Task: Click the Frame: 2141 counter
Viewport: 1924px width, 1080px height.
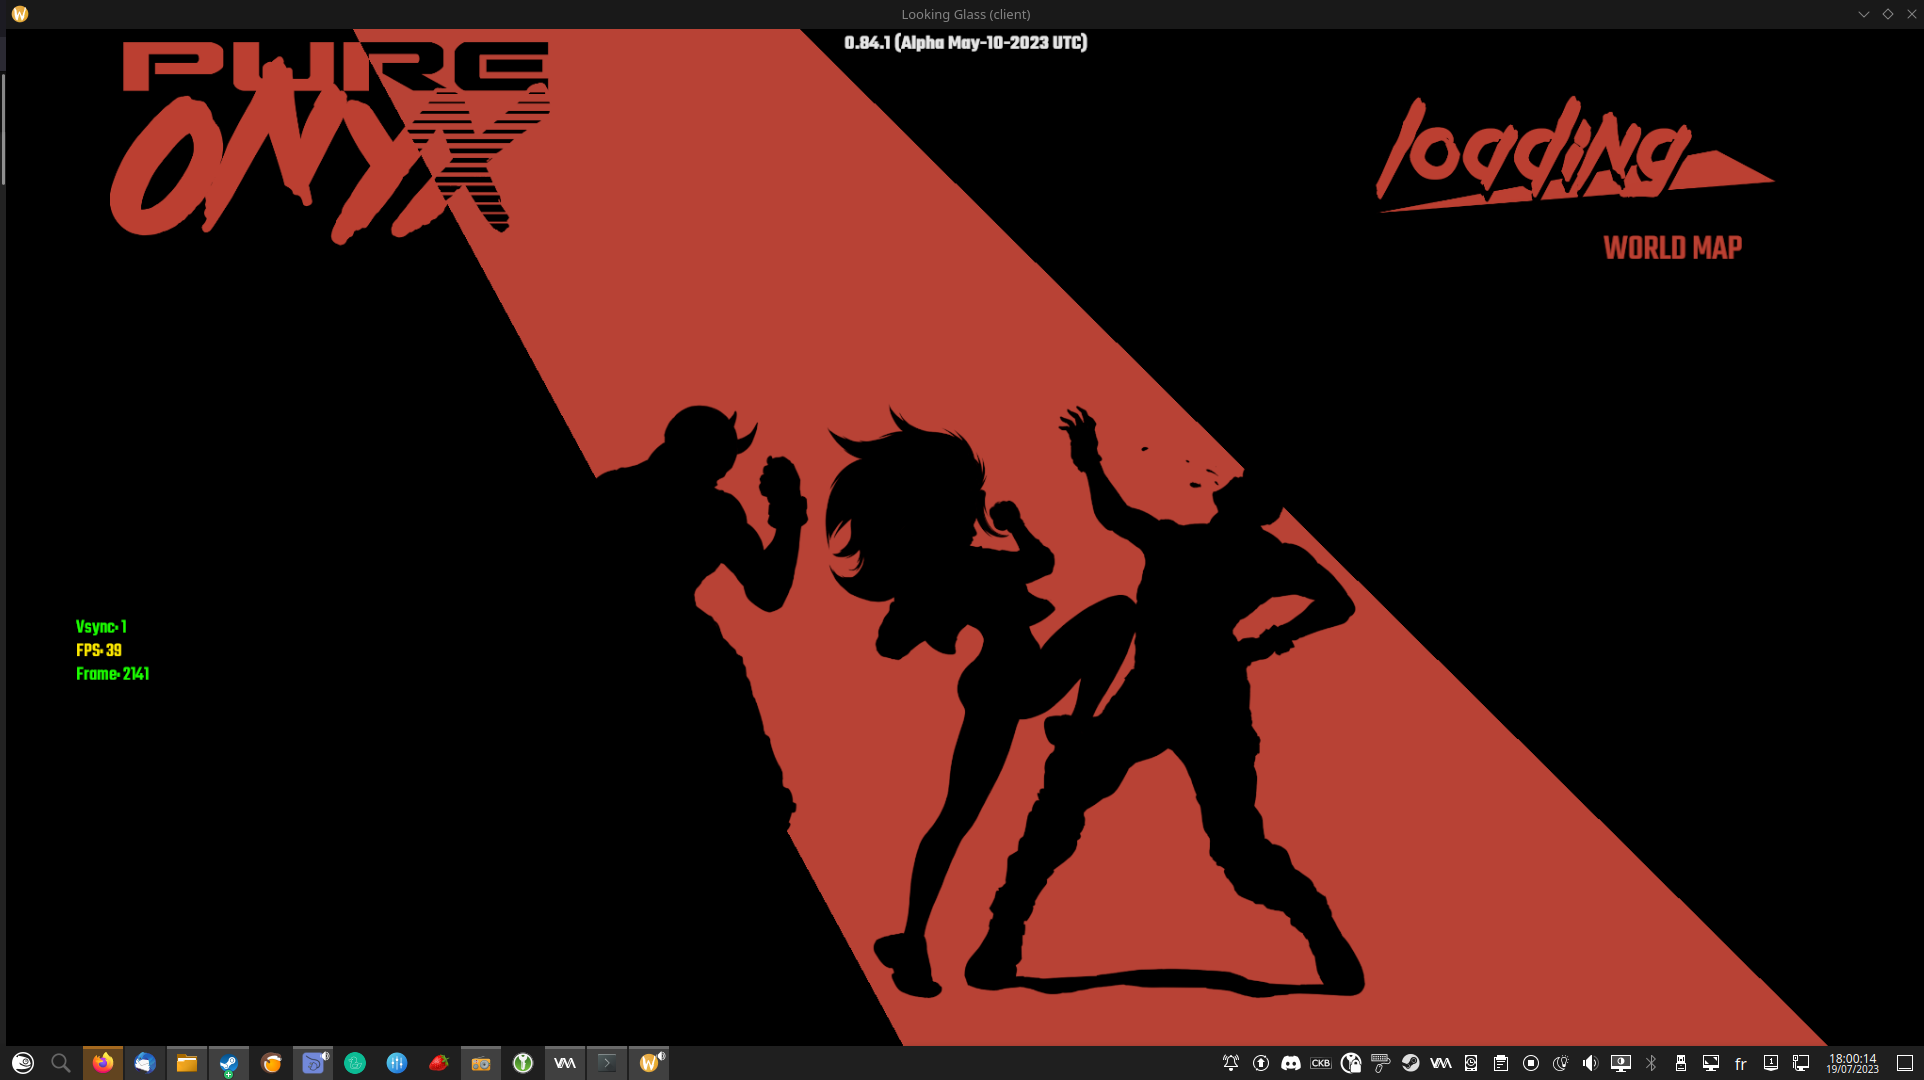Action: tap(113, 674)
